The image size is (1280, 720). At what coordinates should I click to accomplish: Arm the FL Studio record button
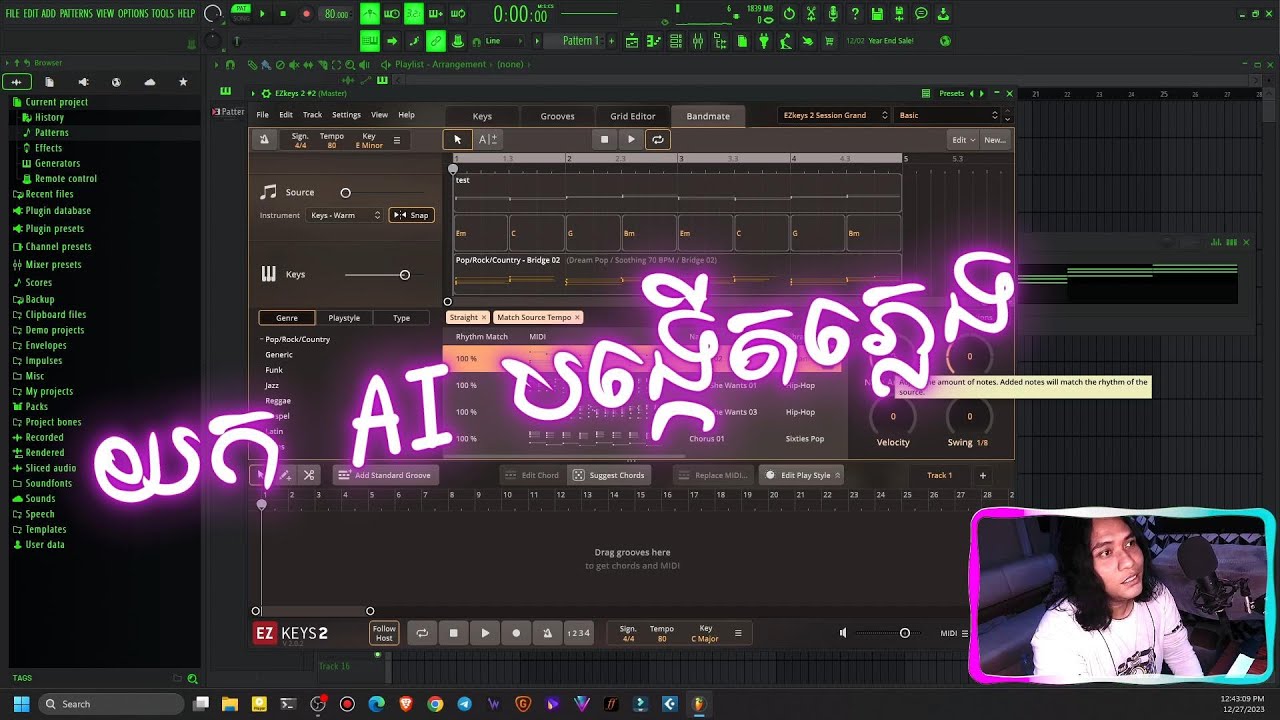(x=306, y=14)
